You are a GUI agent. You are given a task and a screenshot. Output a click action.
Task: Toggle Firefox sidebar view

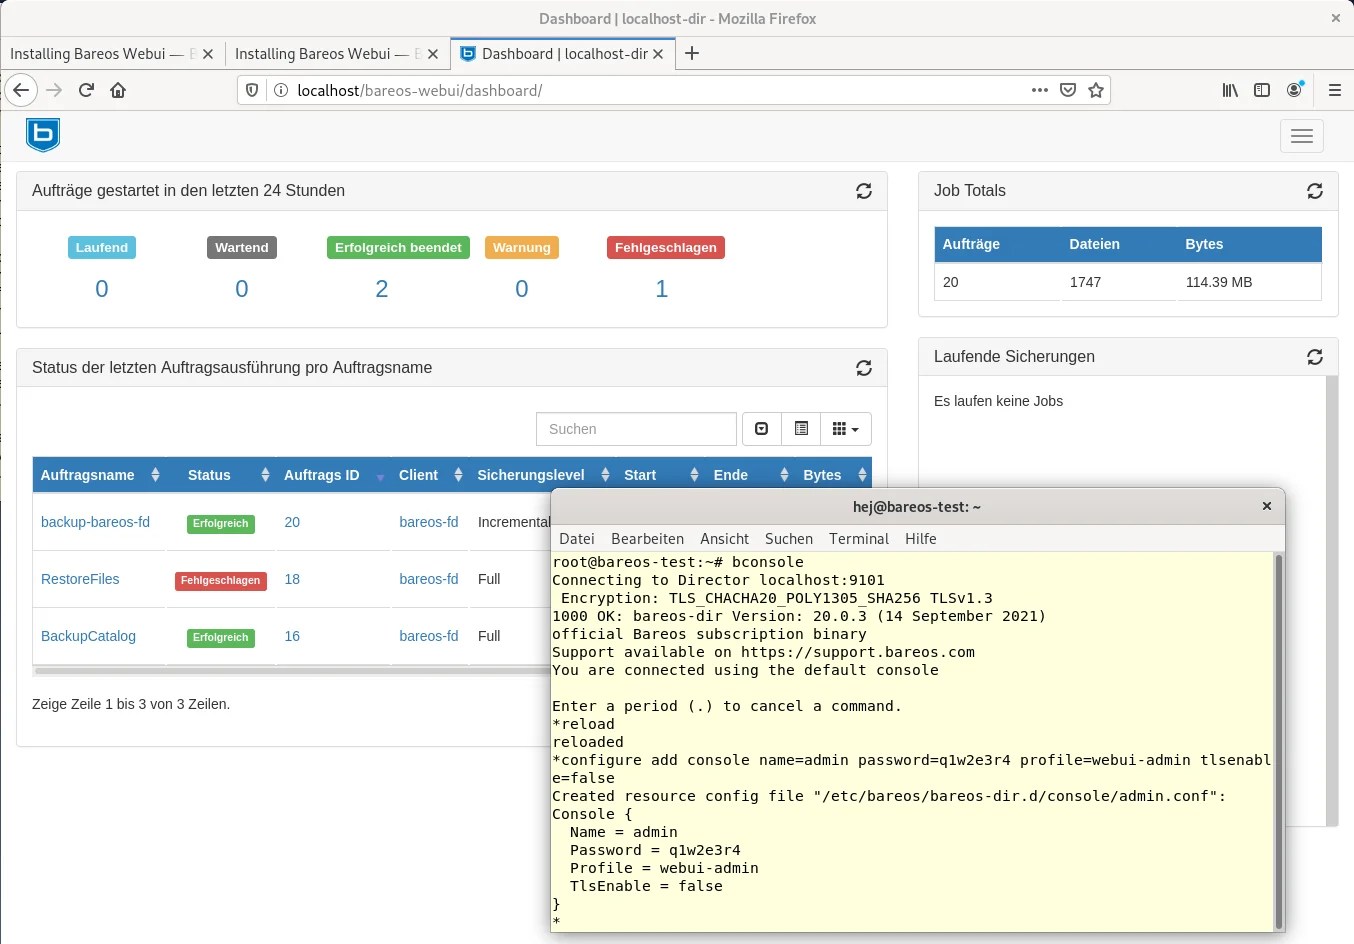coord(1262,90)
